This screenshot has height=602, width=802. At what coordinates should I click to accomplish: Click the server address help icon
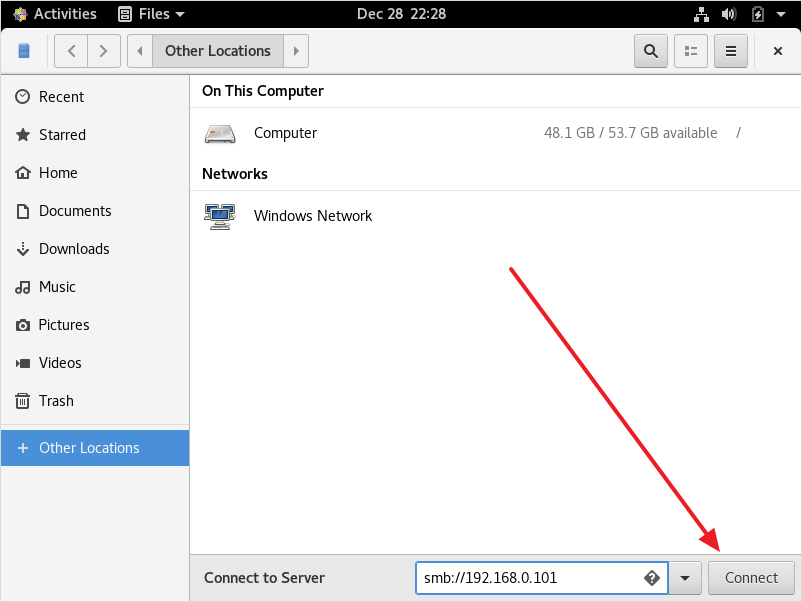point(652,578)
